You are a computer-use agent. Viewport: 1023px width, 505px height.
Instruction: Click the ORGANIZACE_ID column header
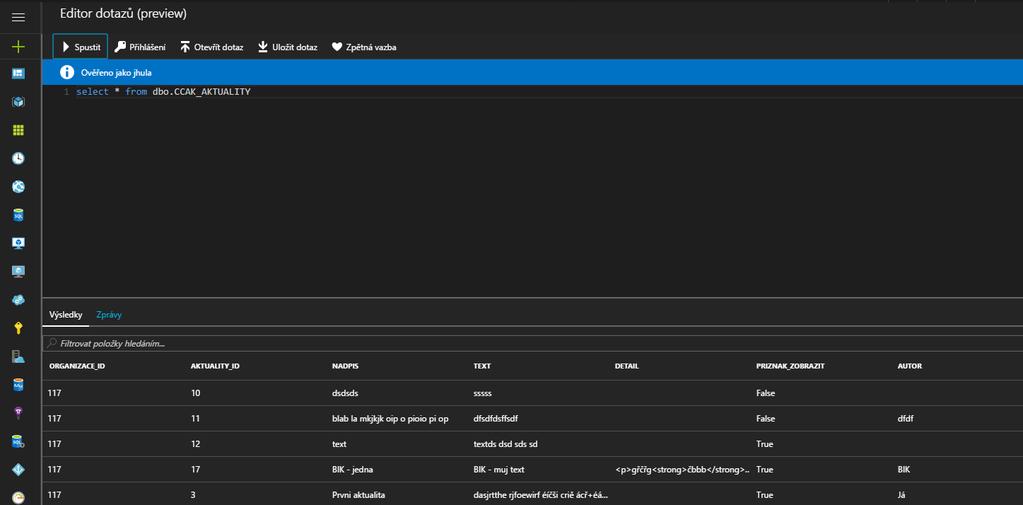coord(77,366)
